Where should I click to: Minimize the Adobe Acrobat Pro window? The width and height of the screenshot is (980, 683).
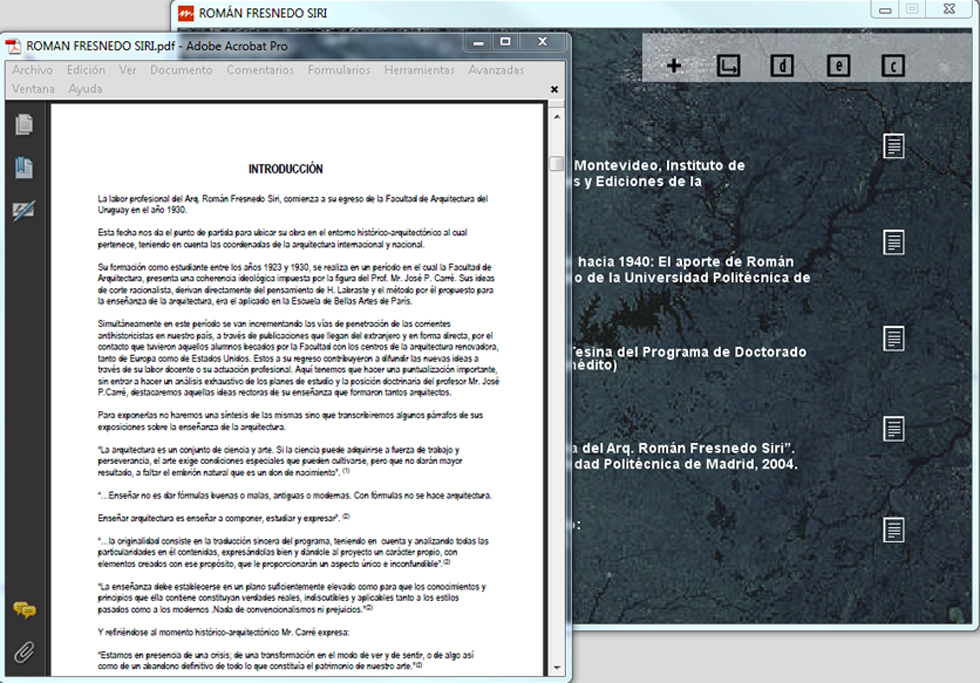point(479,42)
